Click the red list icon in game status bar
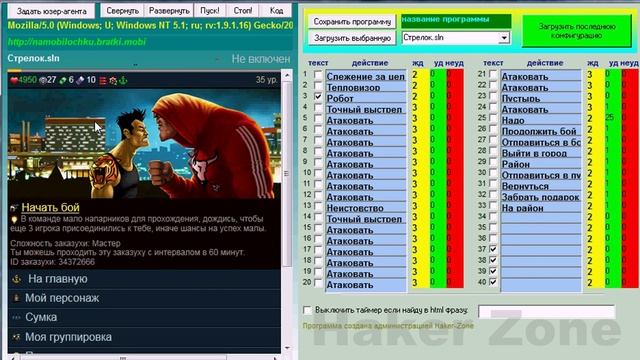The height and width of the screenshot is (360, 640). click(x=102, y=81)
